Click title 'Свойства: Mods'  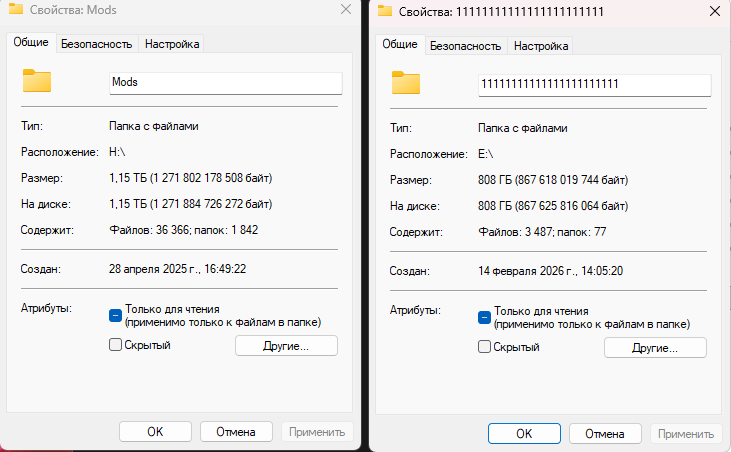(x=73, y=10)
